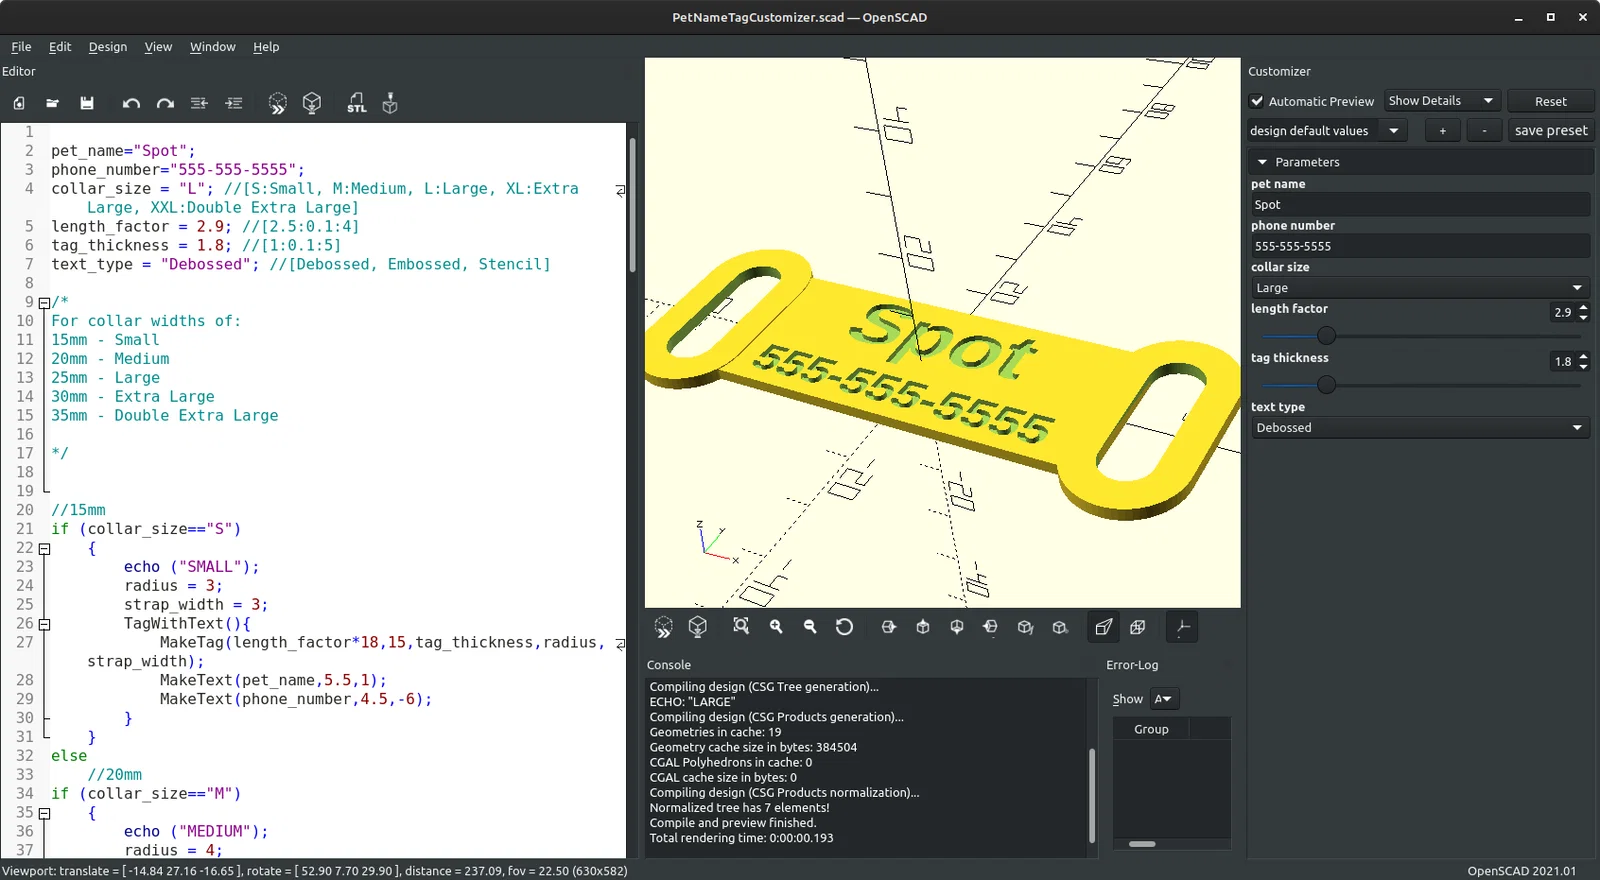Click the Export as STL icon

tap(356, 103)
